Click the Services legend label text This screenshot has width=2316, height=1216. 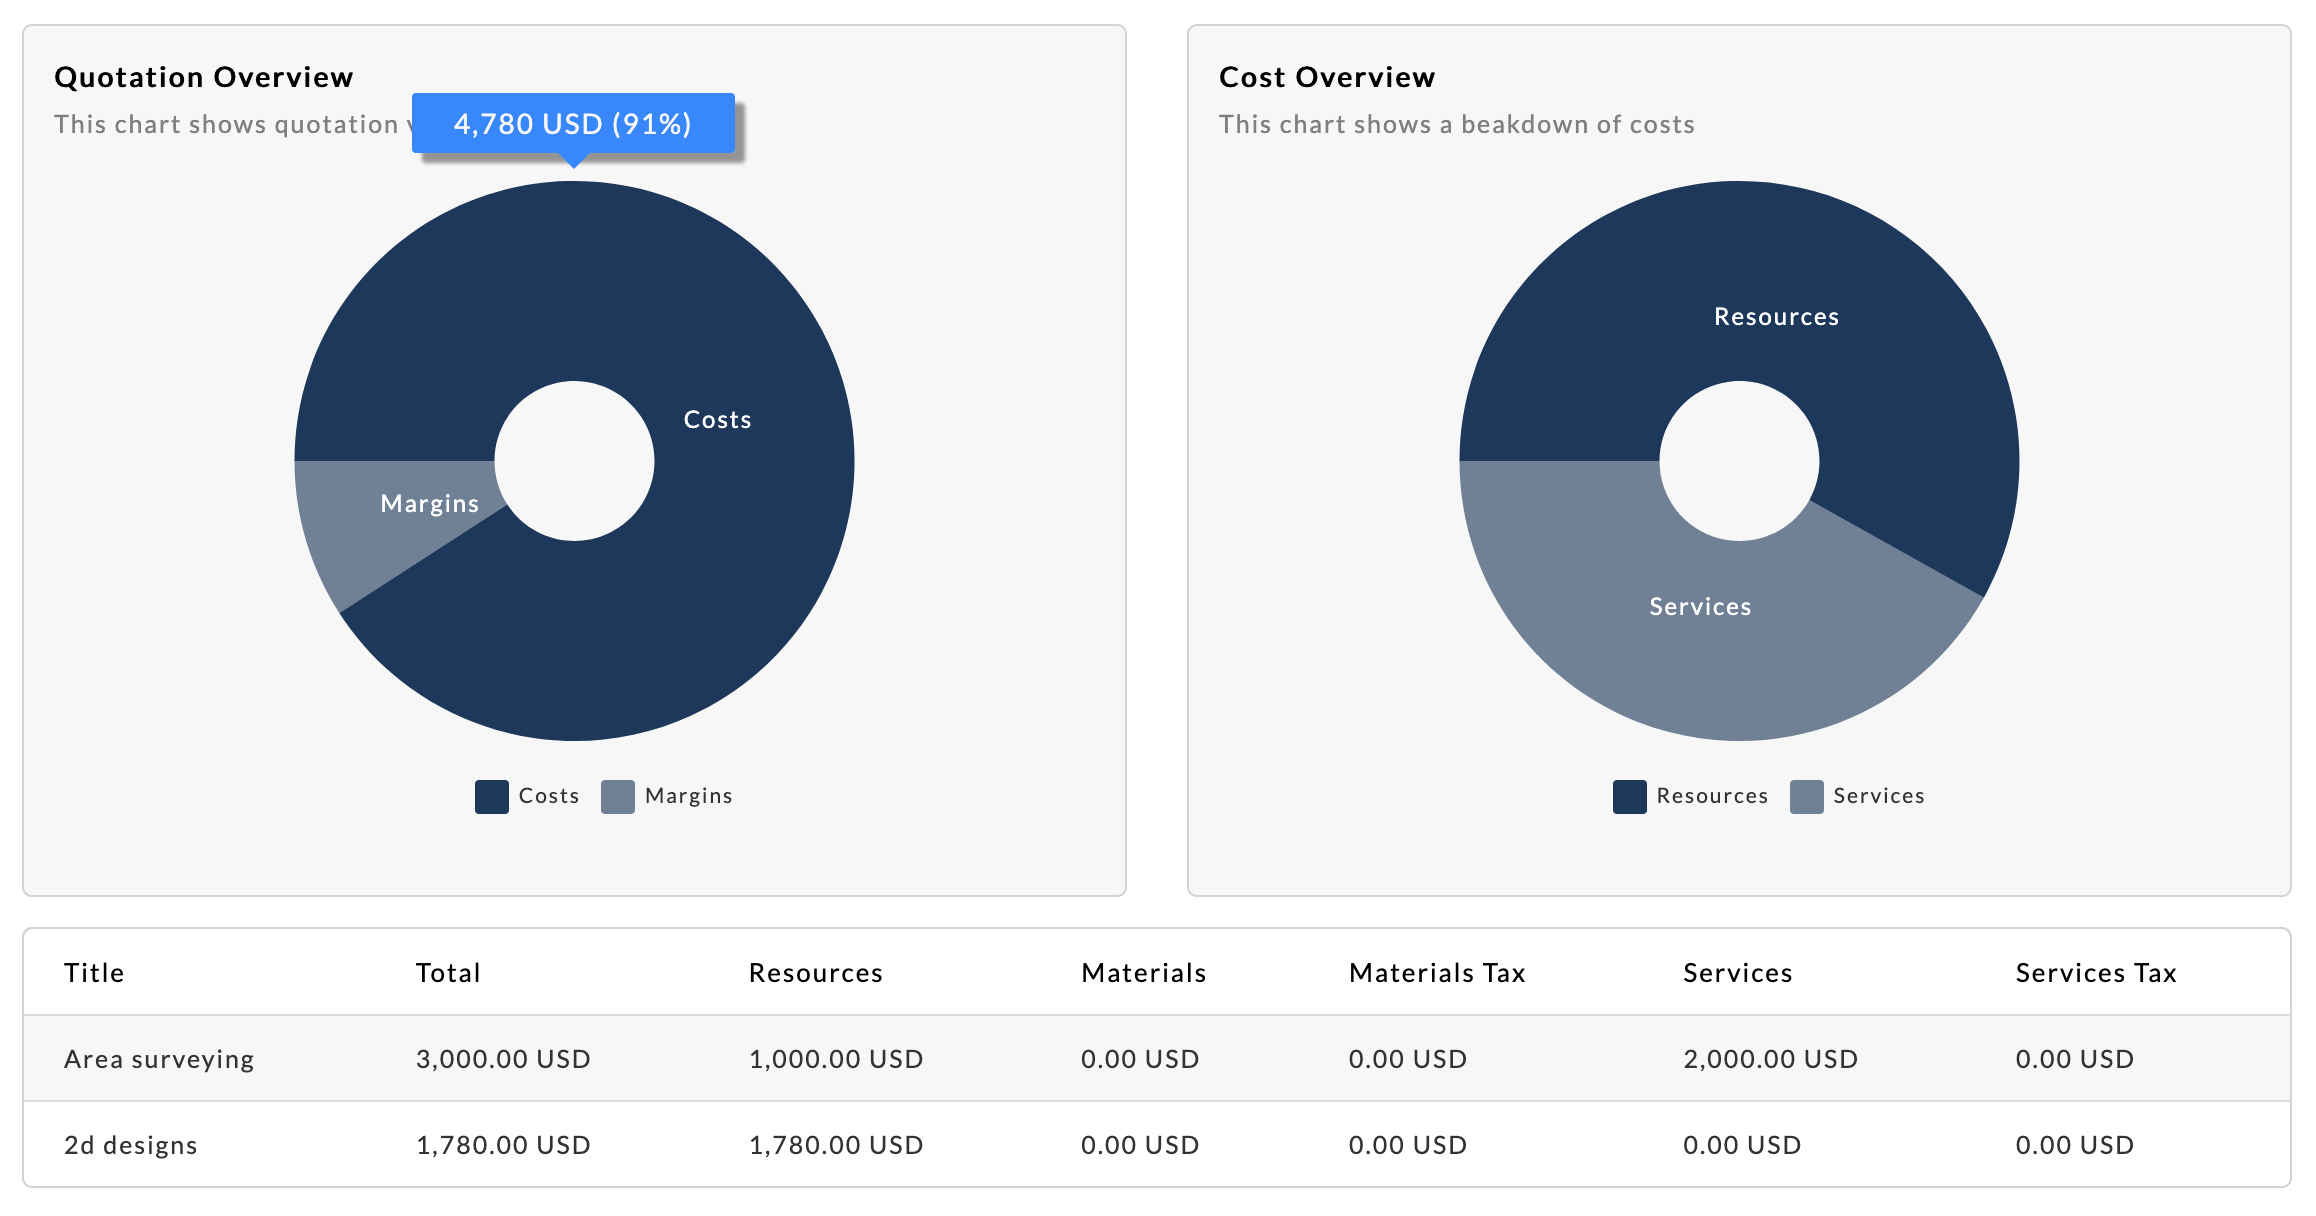[x=1878, y=796]
